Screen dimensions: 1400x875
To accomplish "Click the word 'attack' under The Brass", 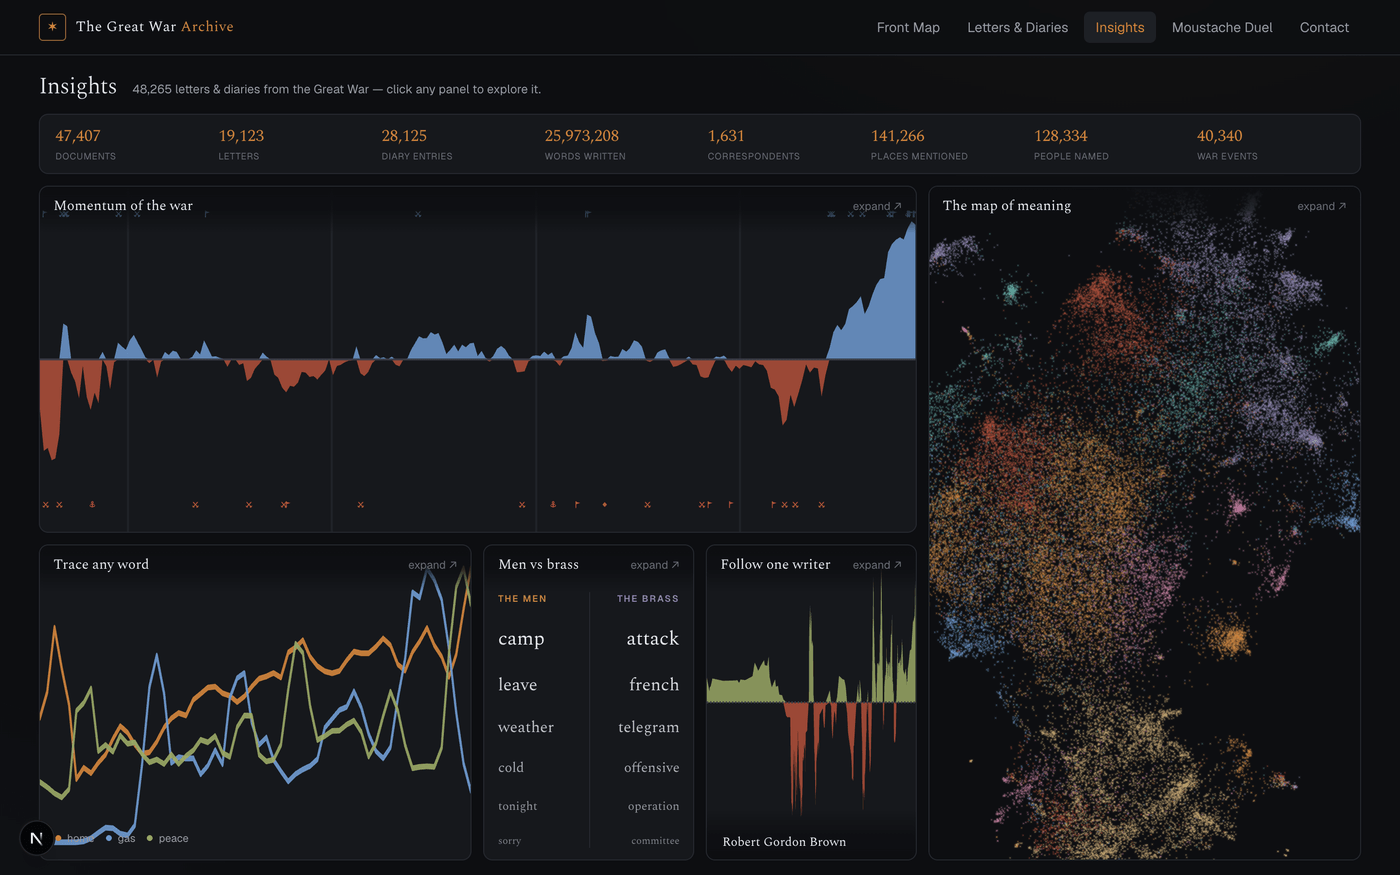I will click(x=652, y=638).
